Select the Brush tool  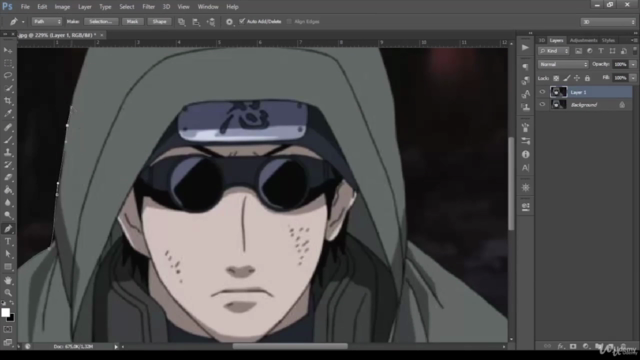(x=8, y=140)
